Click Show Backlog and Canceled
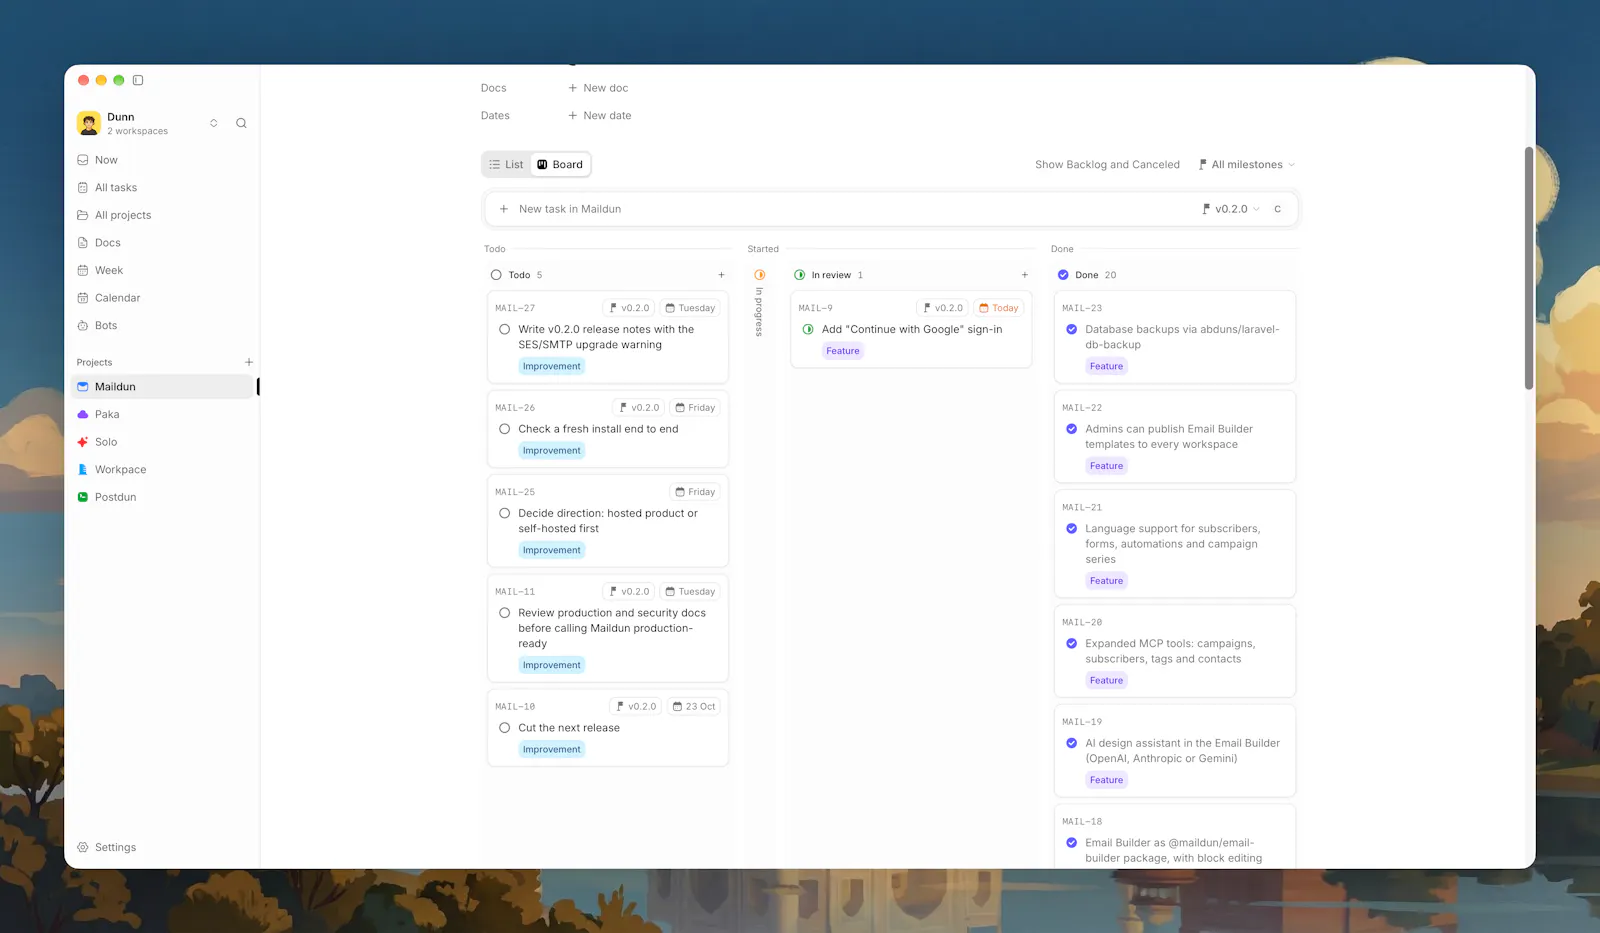 pos(1107,165)
